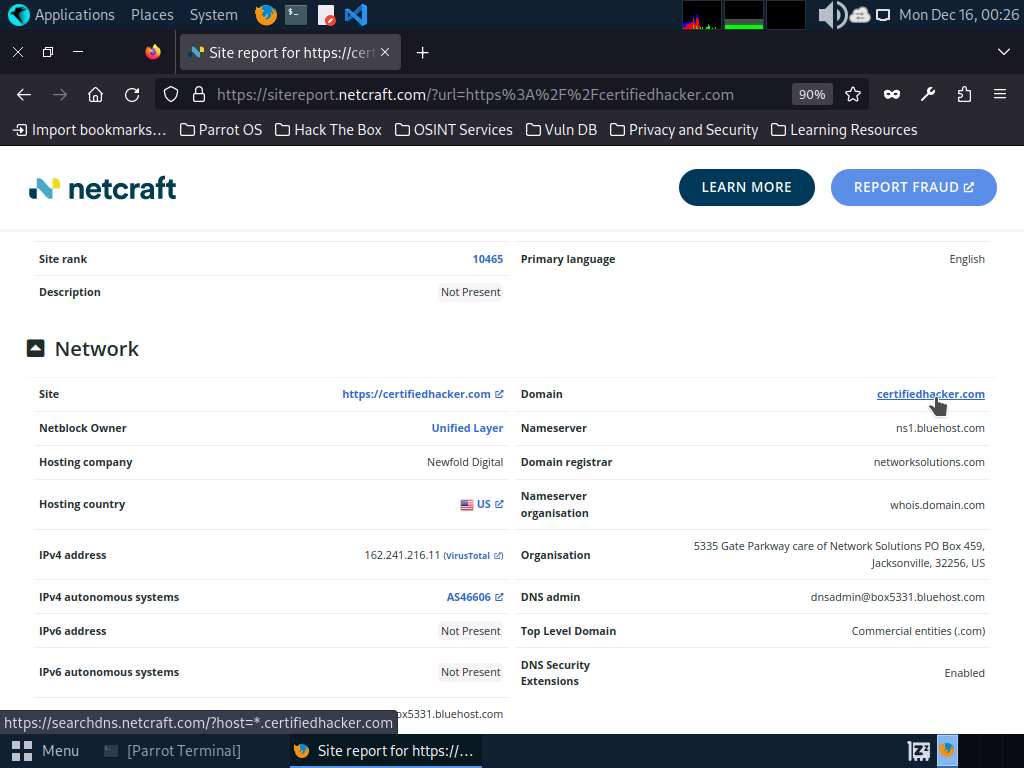Click the REPORT FRAUD button

pyautogui.click(x=913, y=187)
